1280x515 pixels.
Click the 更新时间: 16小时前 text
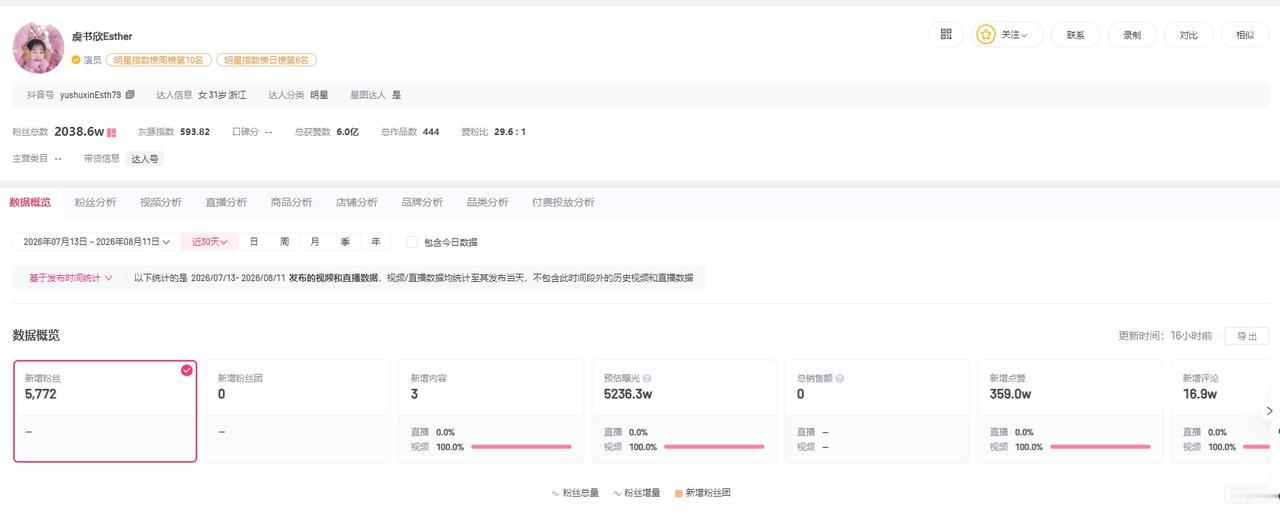pos(1165,336)
